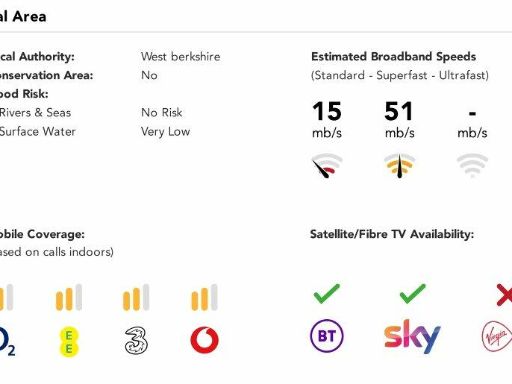The width and height of the screenshot is (512, 384).
Task: Click the Standard broadband speed gauge icon
Action: [x=327, y=166]
